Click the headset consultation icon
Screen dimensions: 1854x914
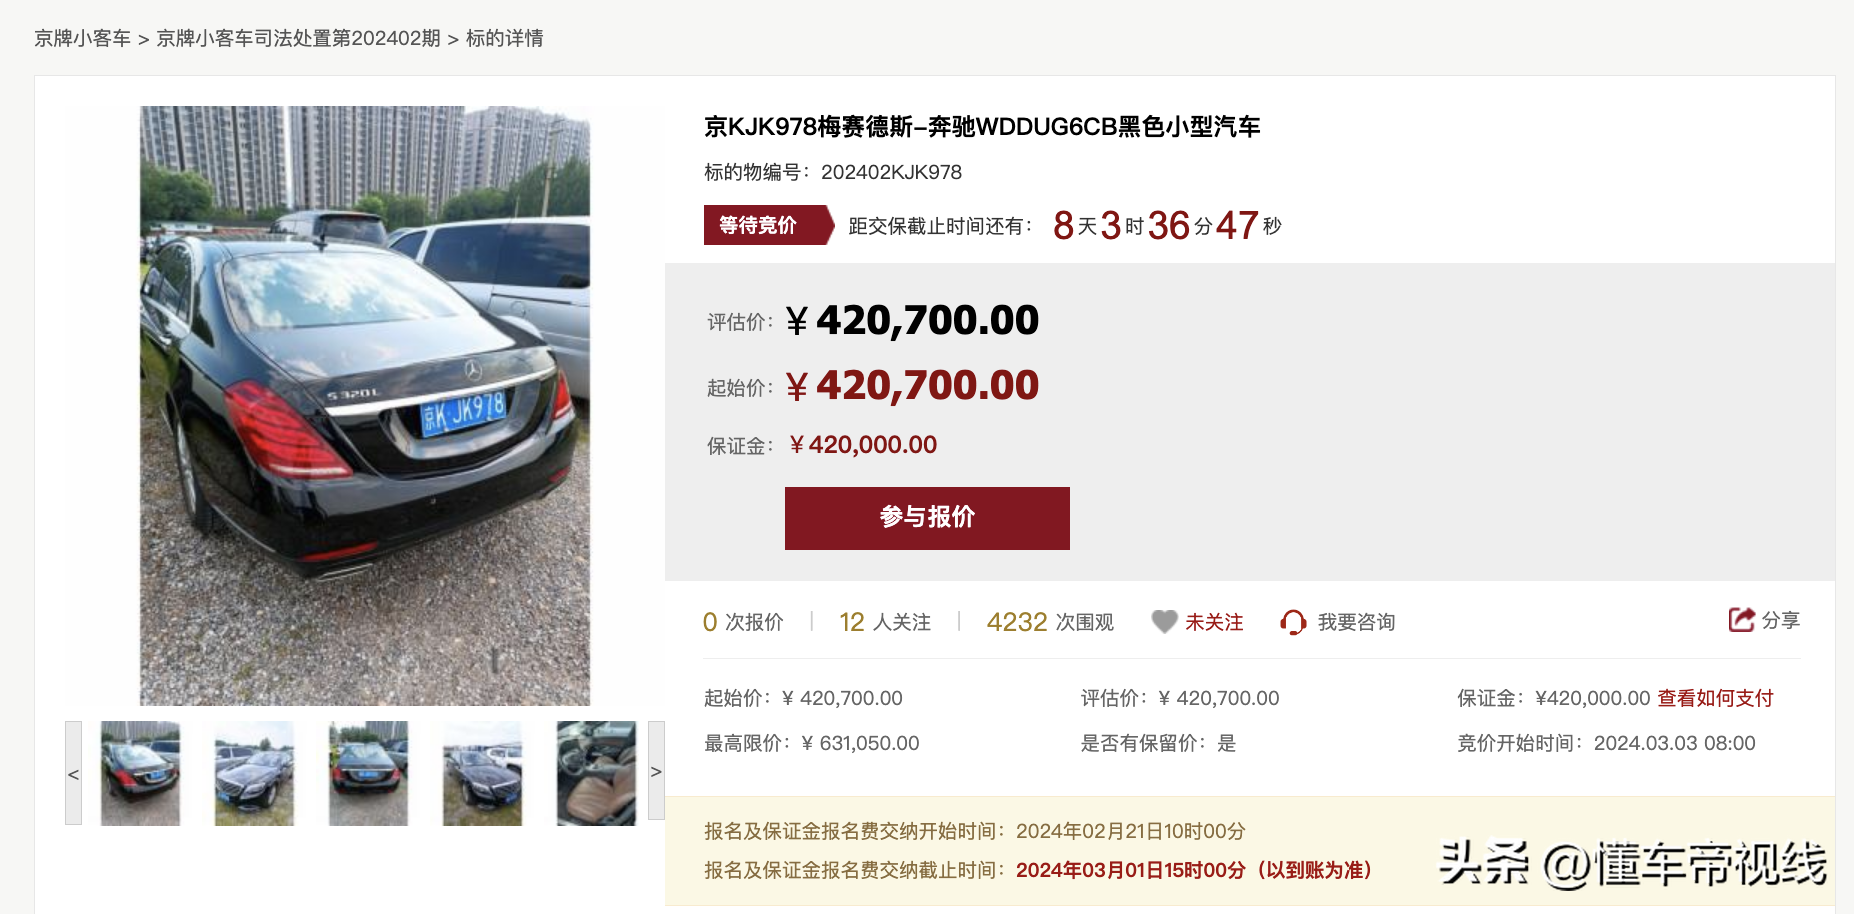1293,622
